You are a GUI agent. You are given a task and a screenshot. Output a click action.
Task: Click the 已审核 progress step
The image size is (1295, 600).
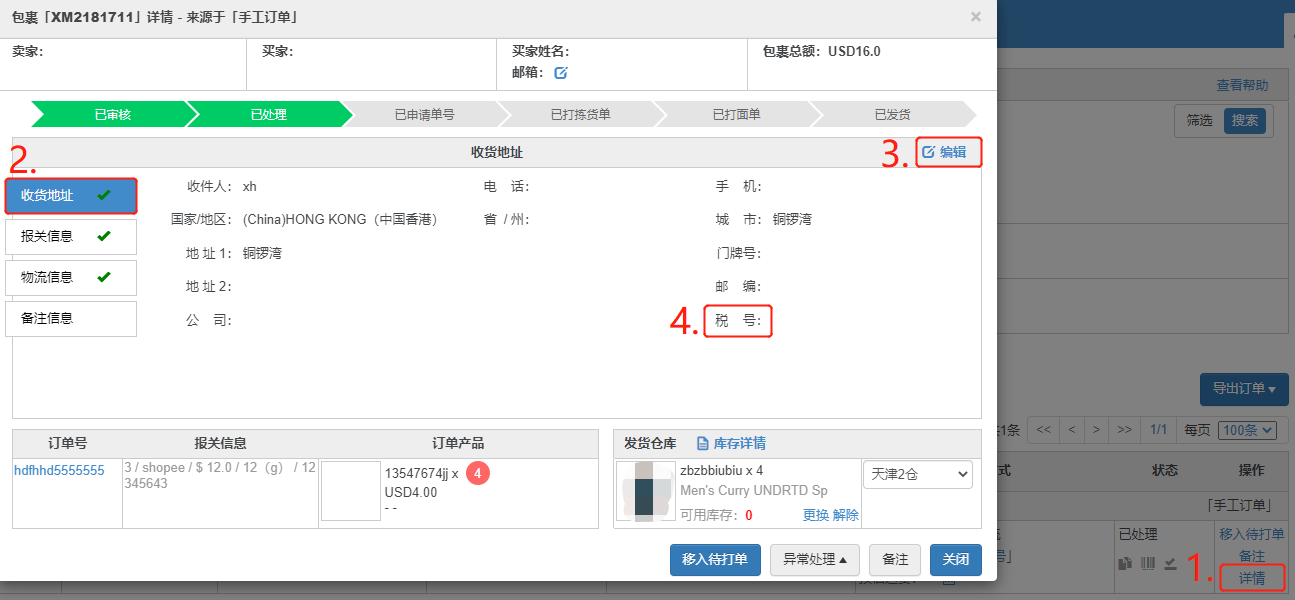click(112, 114)
